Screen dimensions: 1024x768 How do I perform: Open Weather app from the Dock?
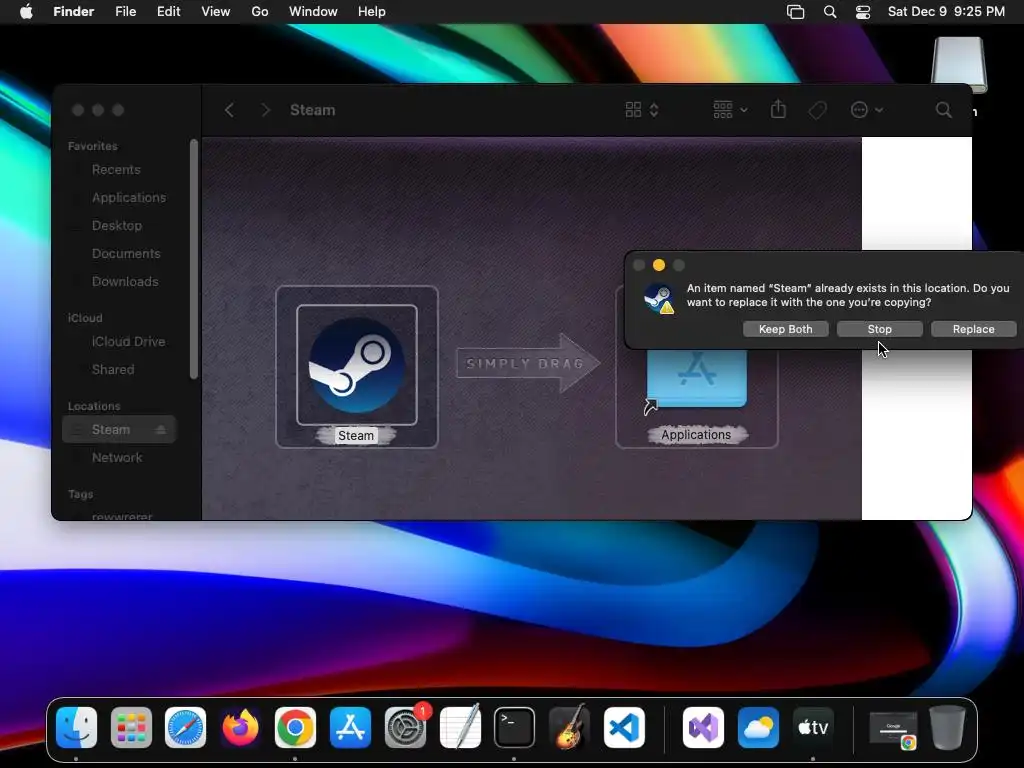pyautogui.click(x=758, y=728)
